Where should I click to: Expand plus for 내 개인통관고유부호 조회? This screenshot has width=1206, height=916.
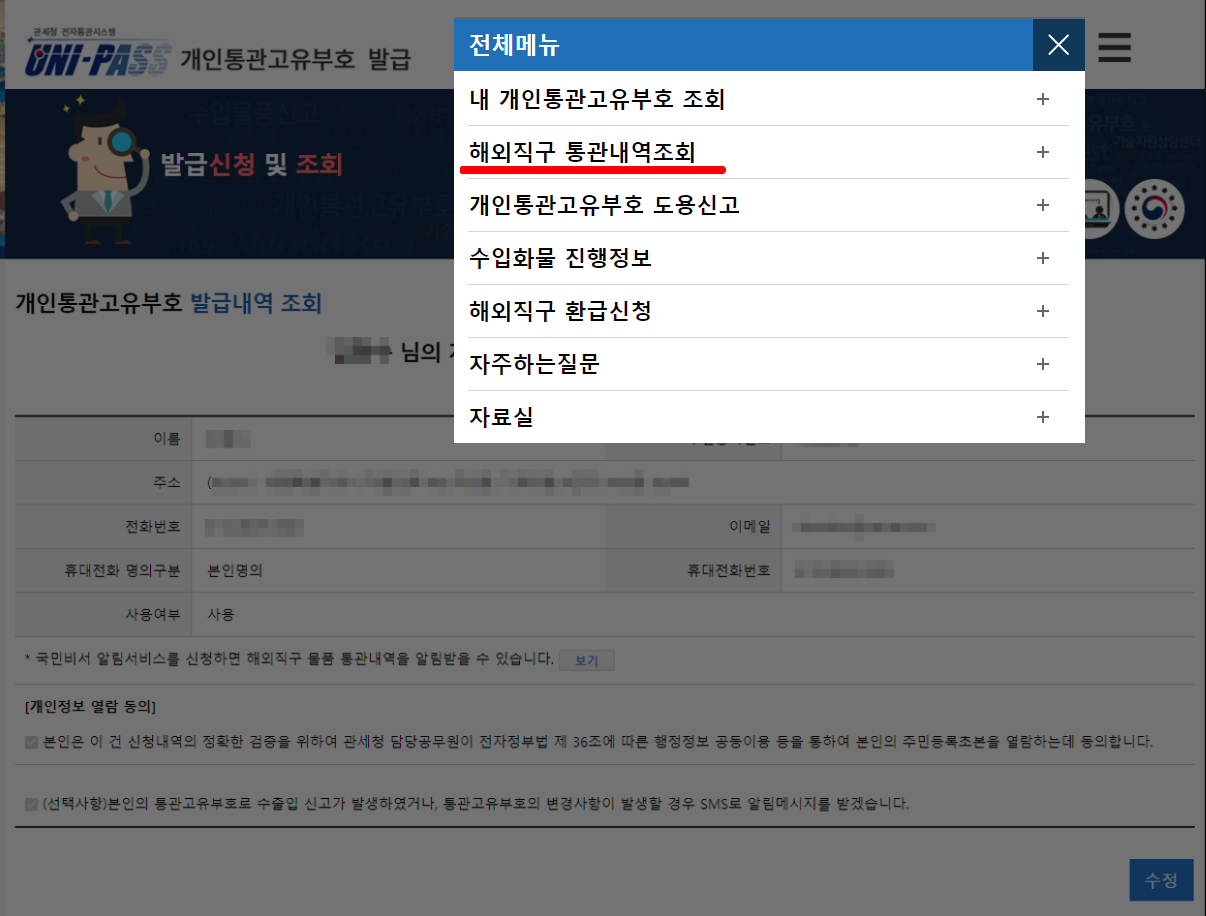1043,99
